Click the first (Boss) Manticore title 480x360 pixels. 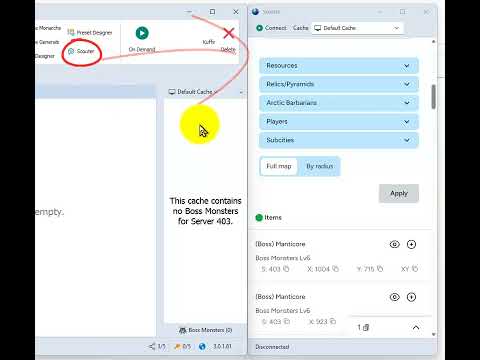tap(280, 244)
